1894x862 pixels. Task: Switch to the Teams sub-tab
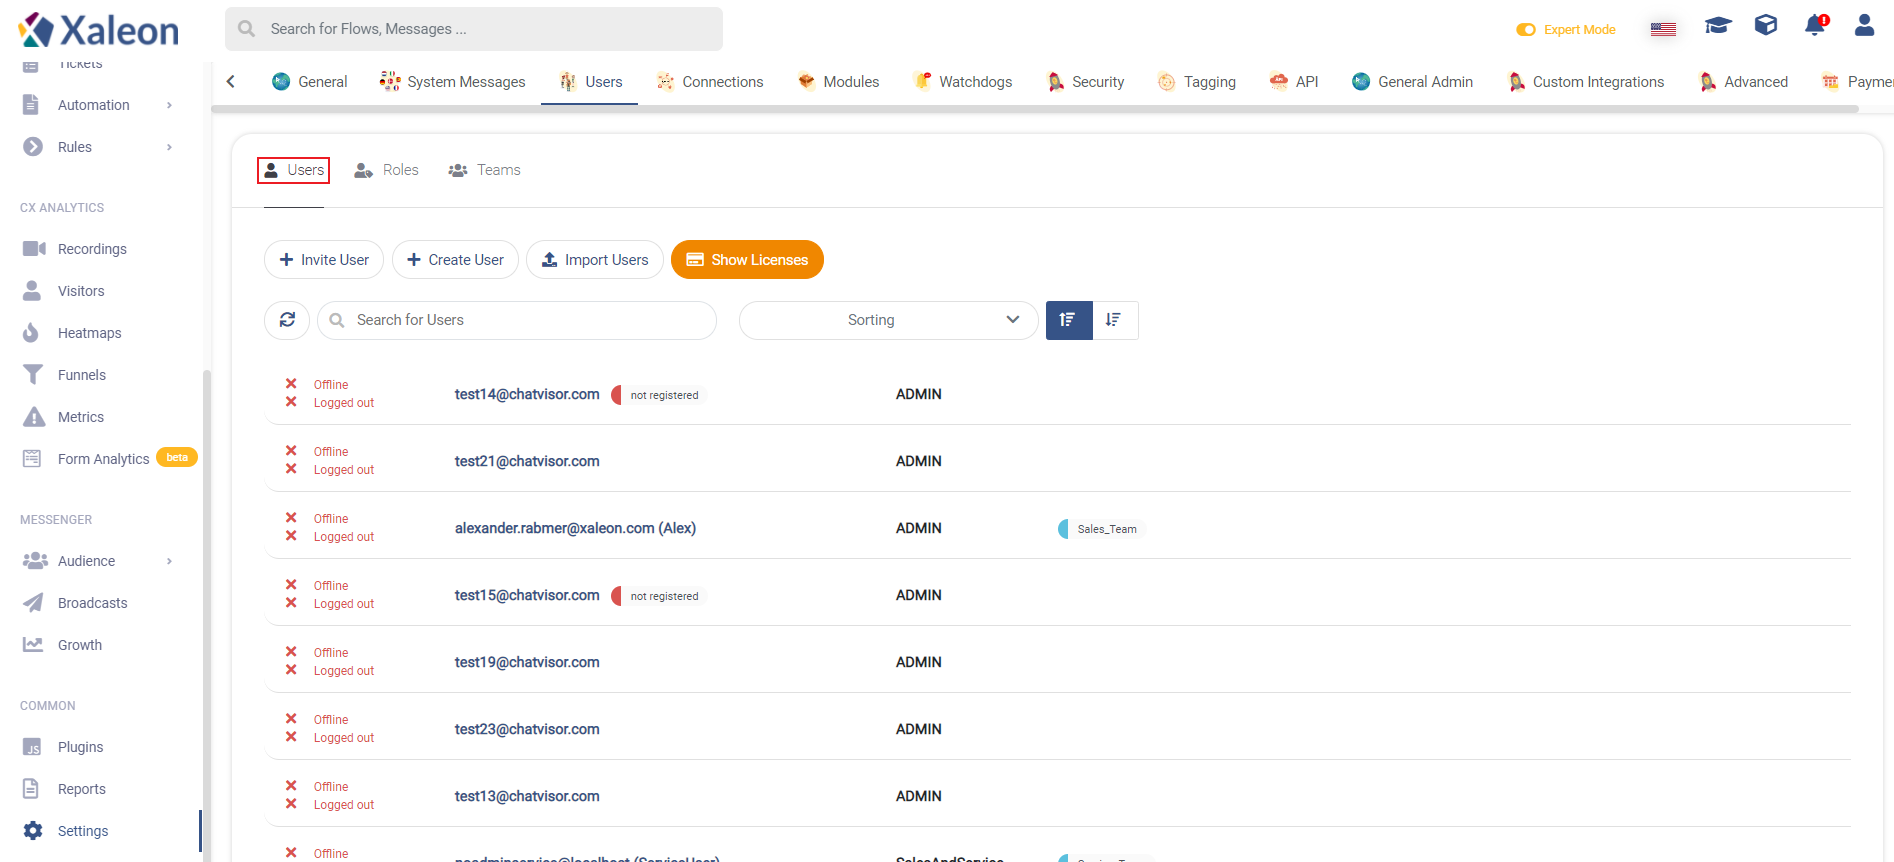tap(485, 170)
